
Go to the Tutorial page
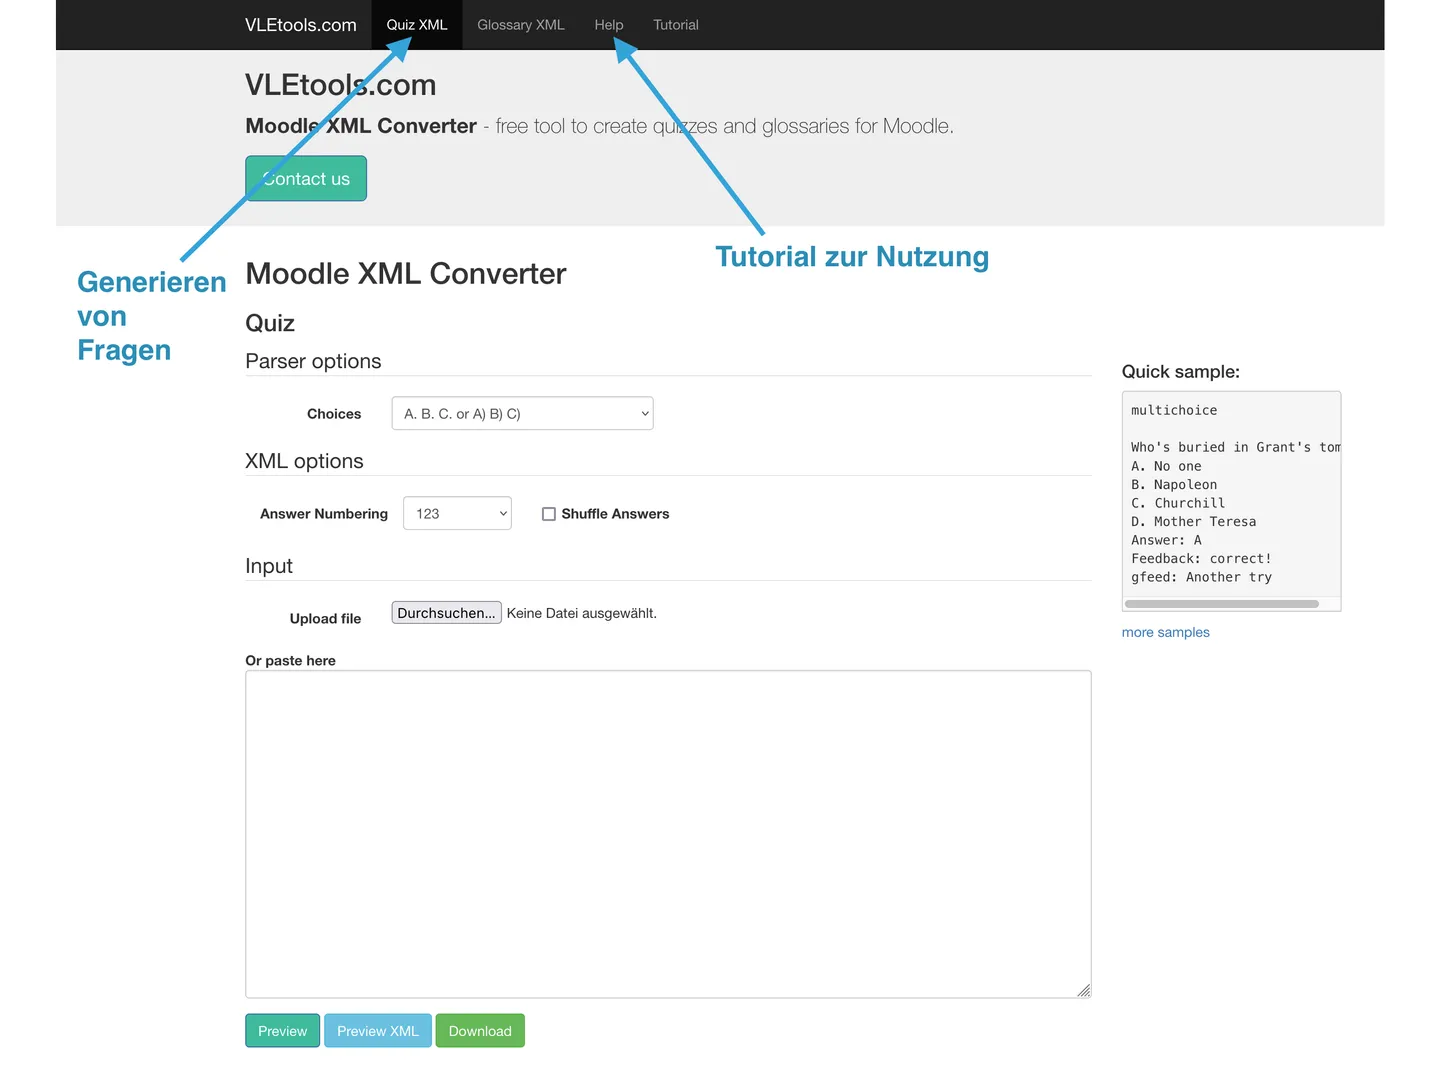click(676, 25)
